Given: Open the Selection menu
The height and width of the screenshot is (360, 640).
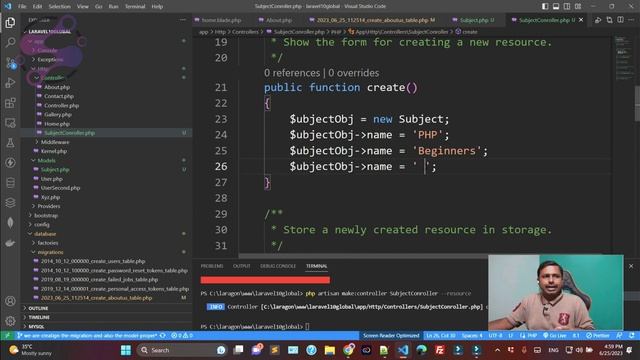Looking at the screenshot, I should click(x=60, y=7).
